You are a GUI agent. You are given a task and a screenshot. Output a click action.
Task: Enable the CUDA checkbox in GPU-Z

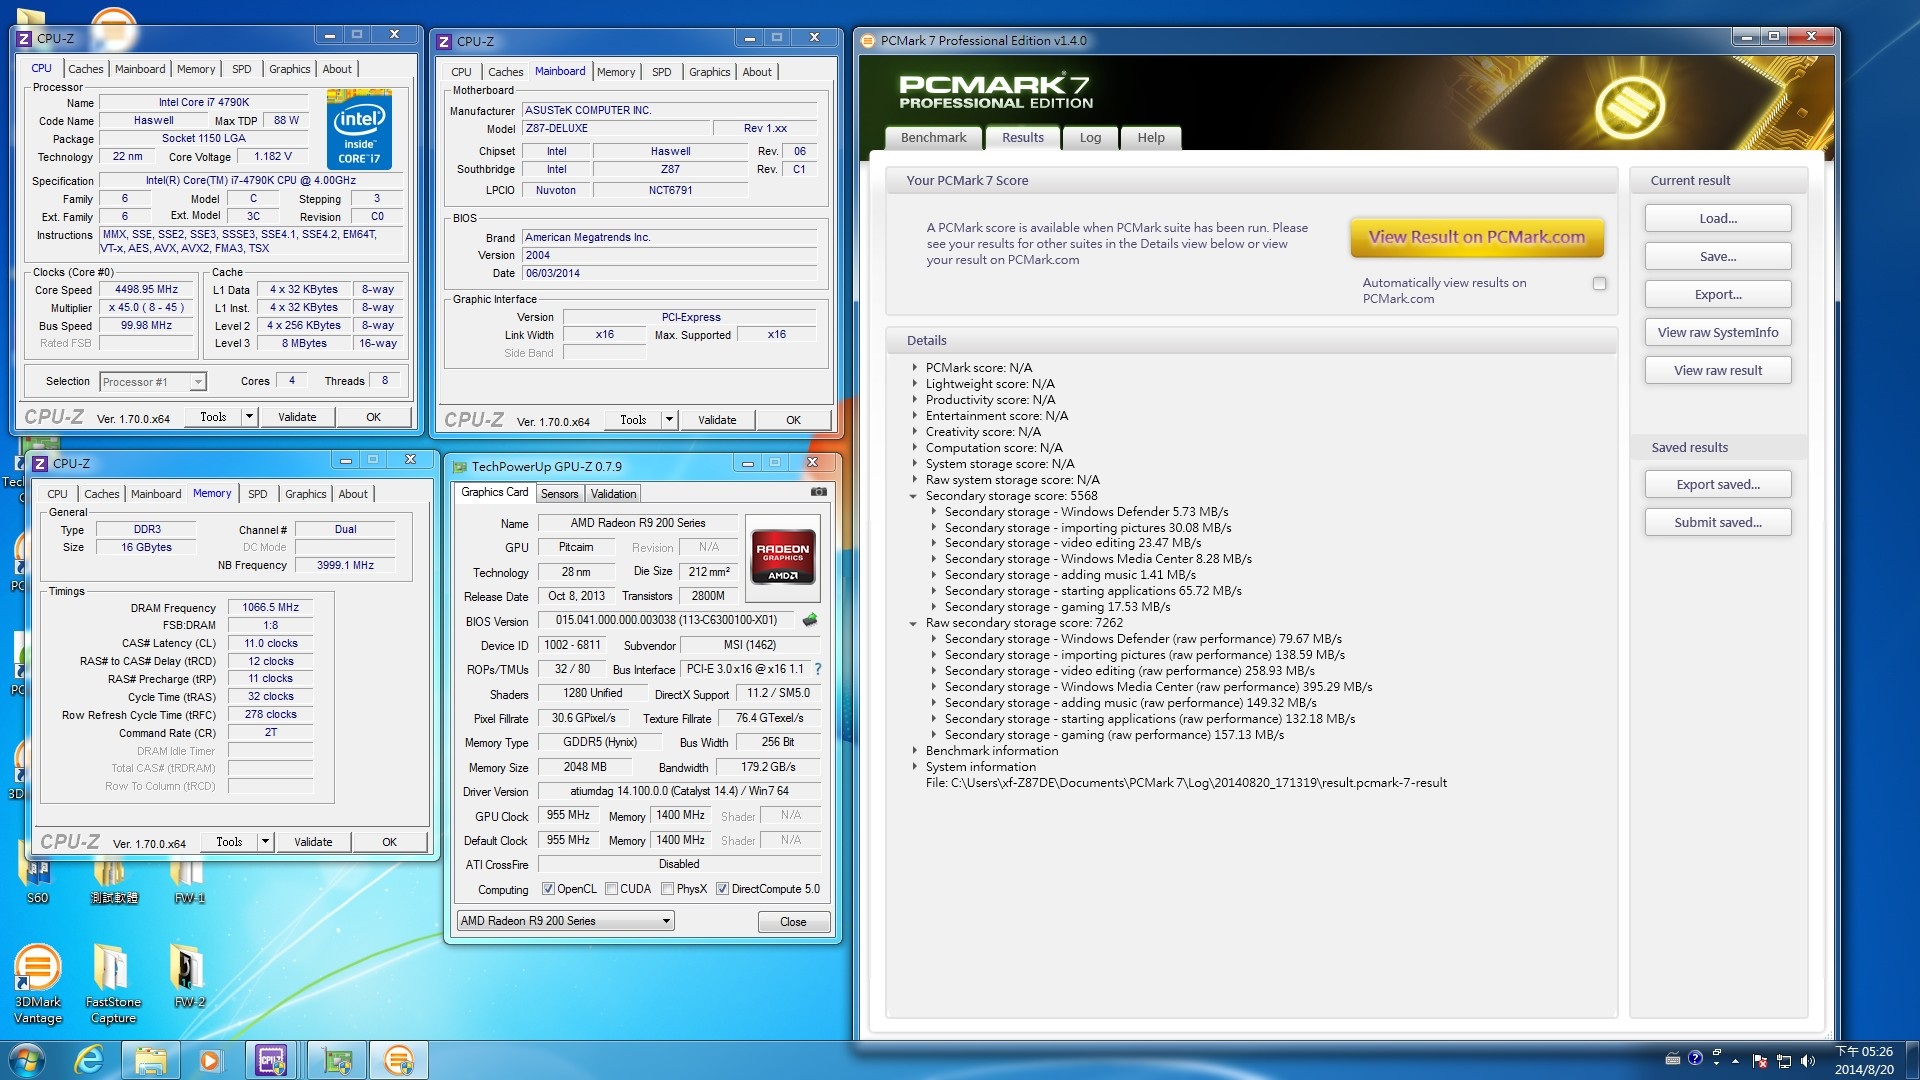coord(611,888)
